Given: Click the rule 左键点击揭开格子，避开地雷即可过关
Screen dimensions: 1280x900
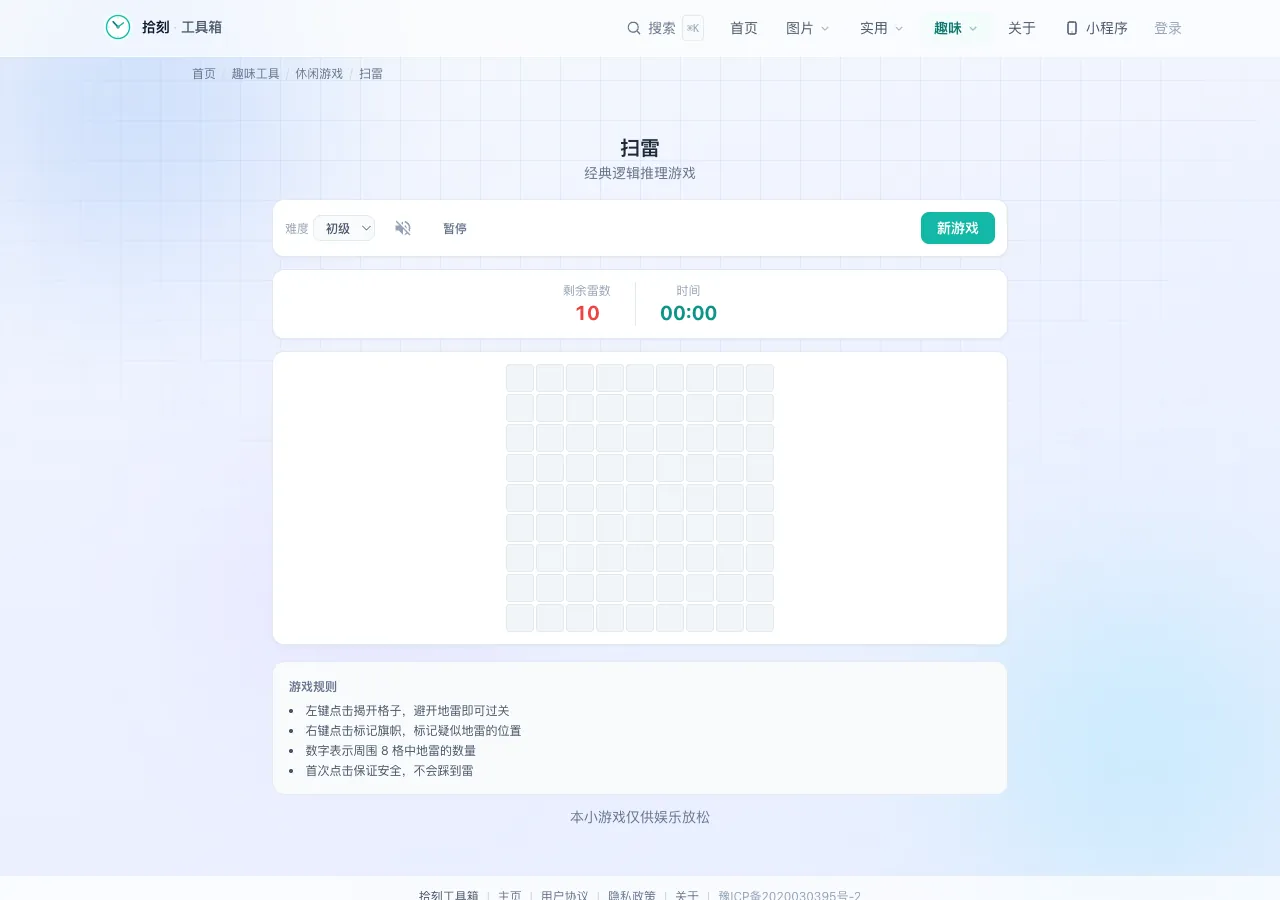Looking at the screenshot, I should [408, 711].
